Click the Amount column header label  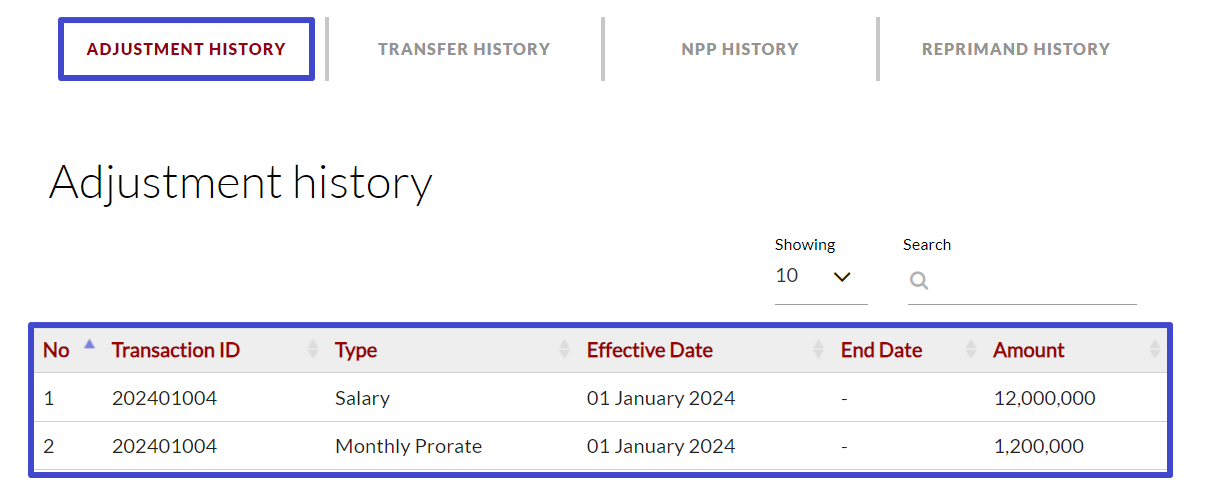tap(1028, 350)
